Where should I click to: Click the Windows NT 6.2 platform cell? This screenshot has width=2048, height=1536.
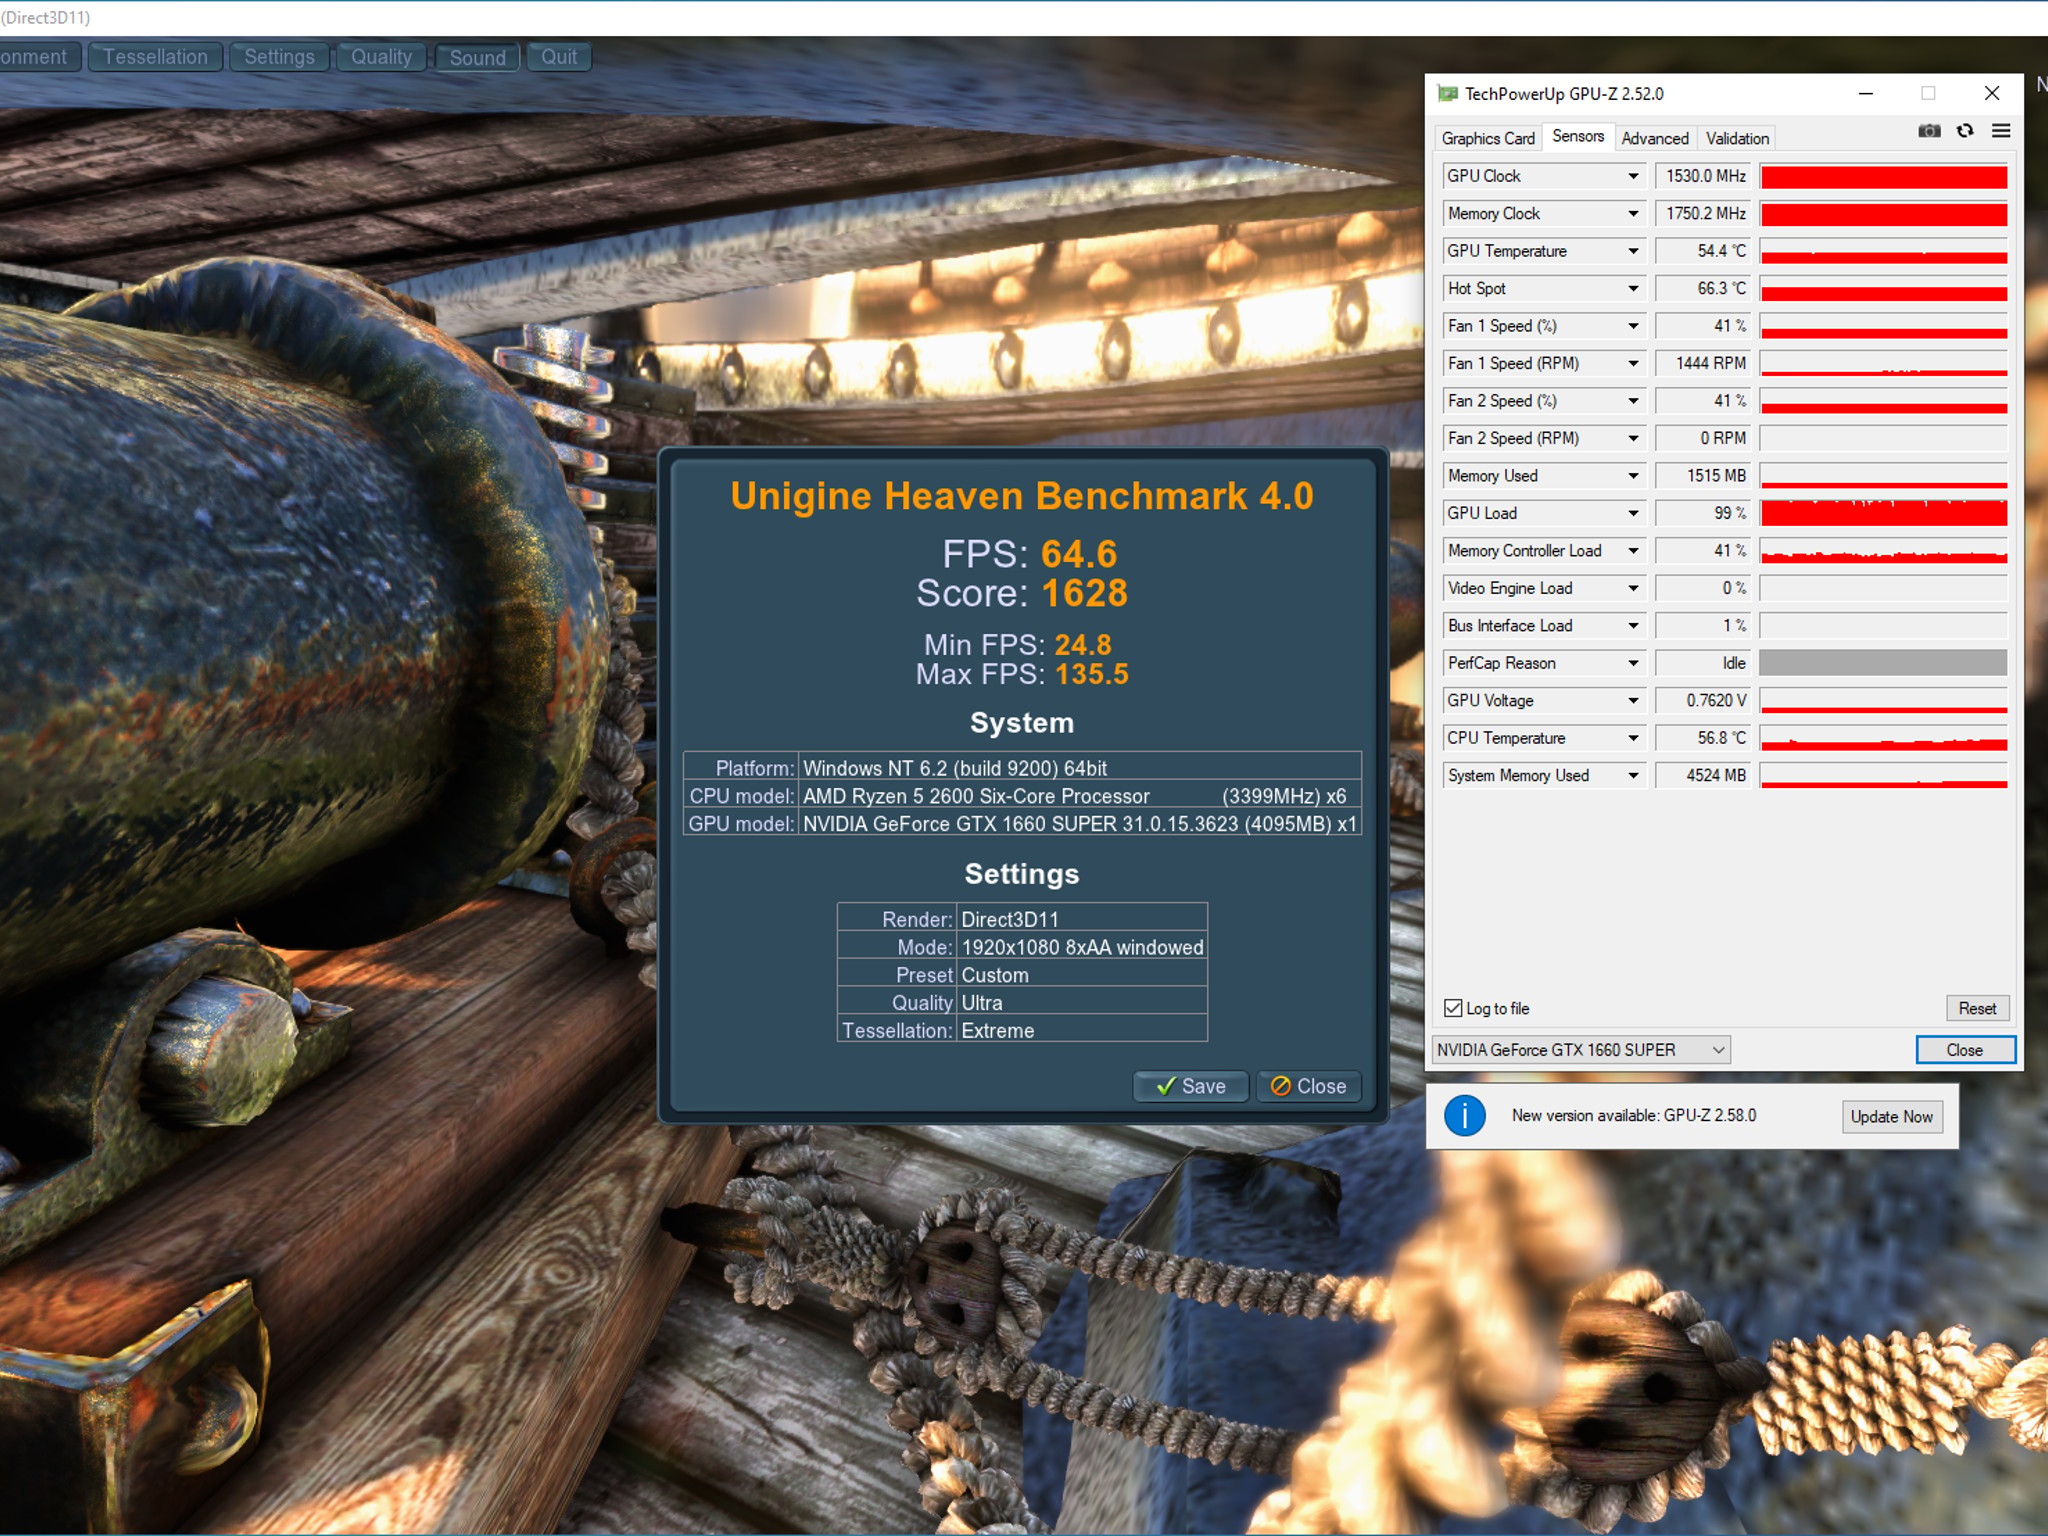[1080, 768]
